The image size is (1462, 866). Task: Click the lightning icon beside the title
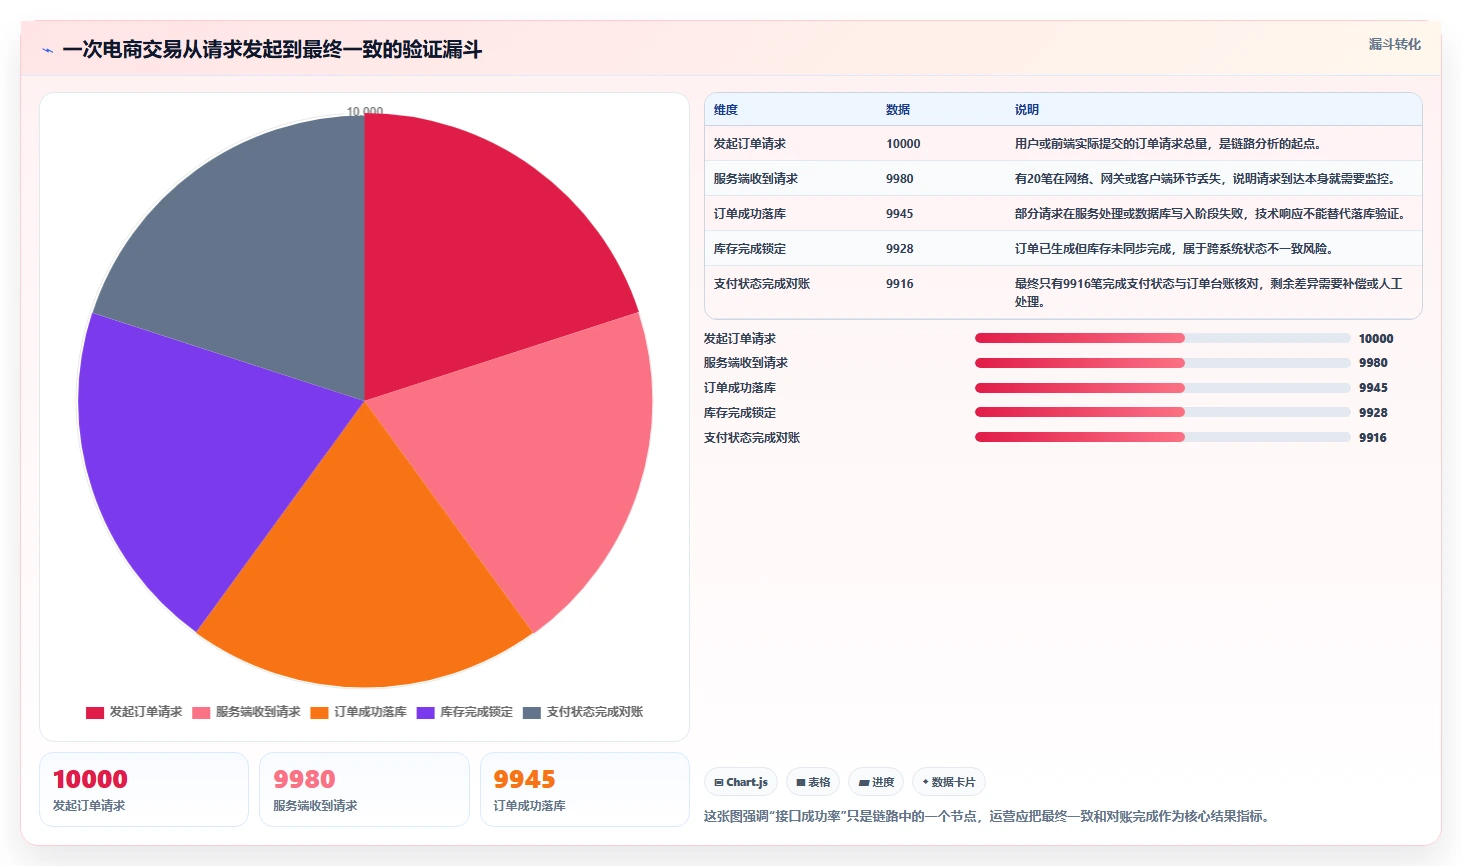[x=47, y=50]
